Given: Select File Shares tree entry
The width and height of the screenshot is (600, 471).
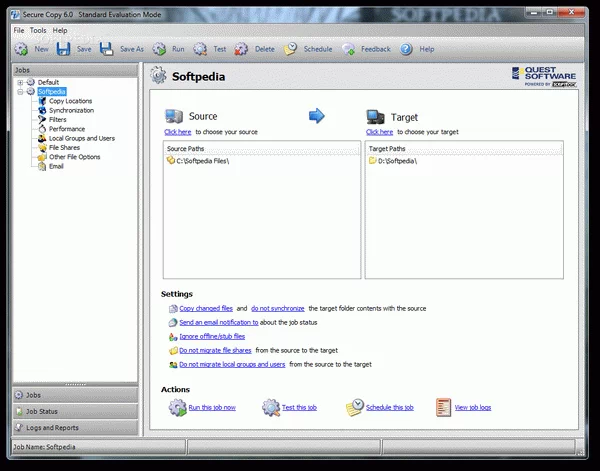Looking at the screenshot, I should [x=64, y=148].
